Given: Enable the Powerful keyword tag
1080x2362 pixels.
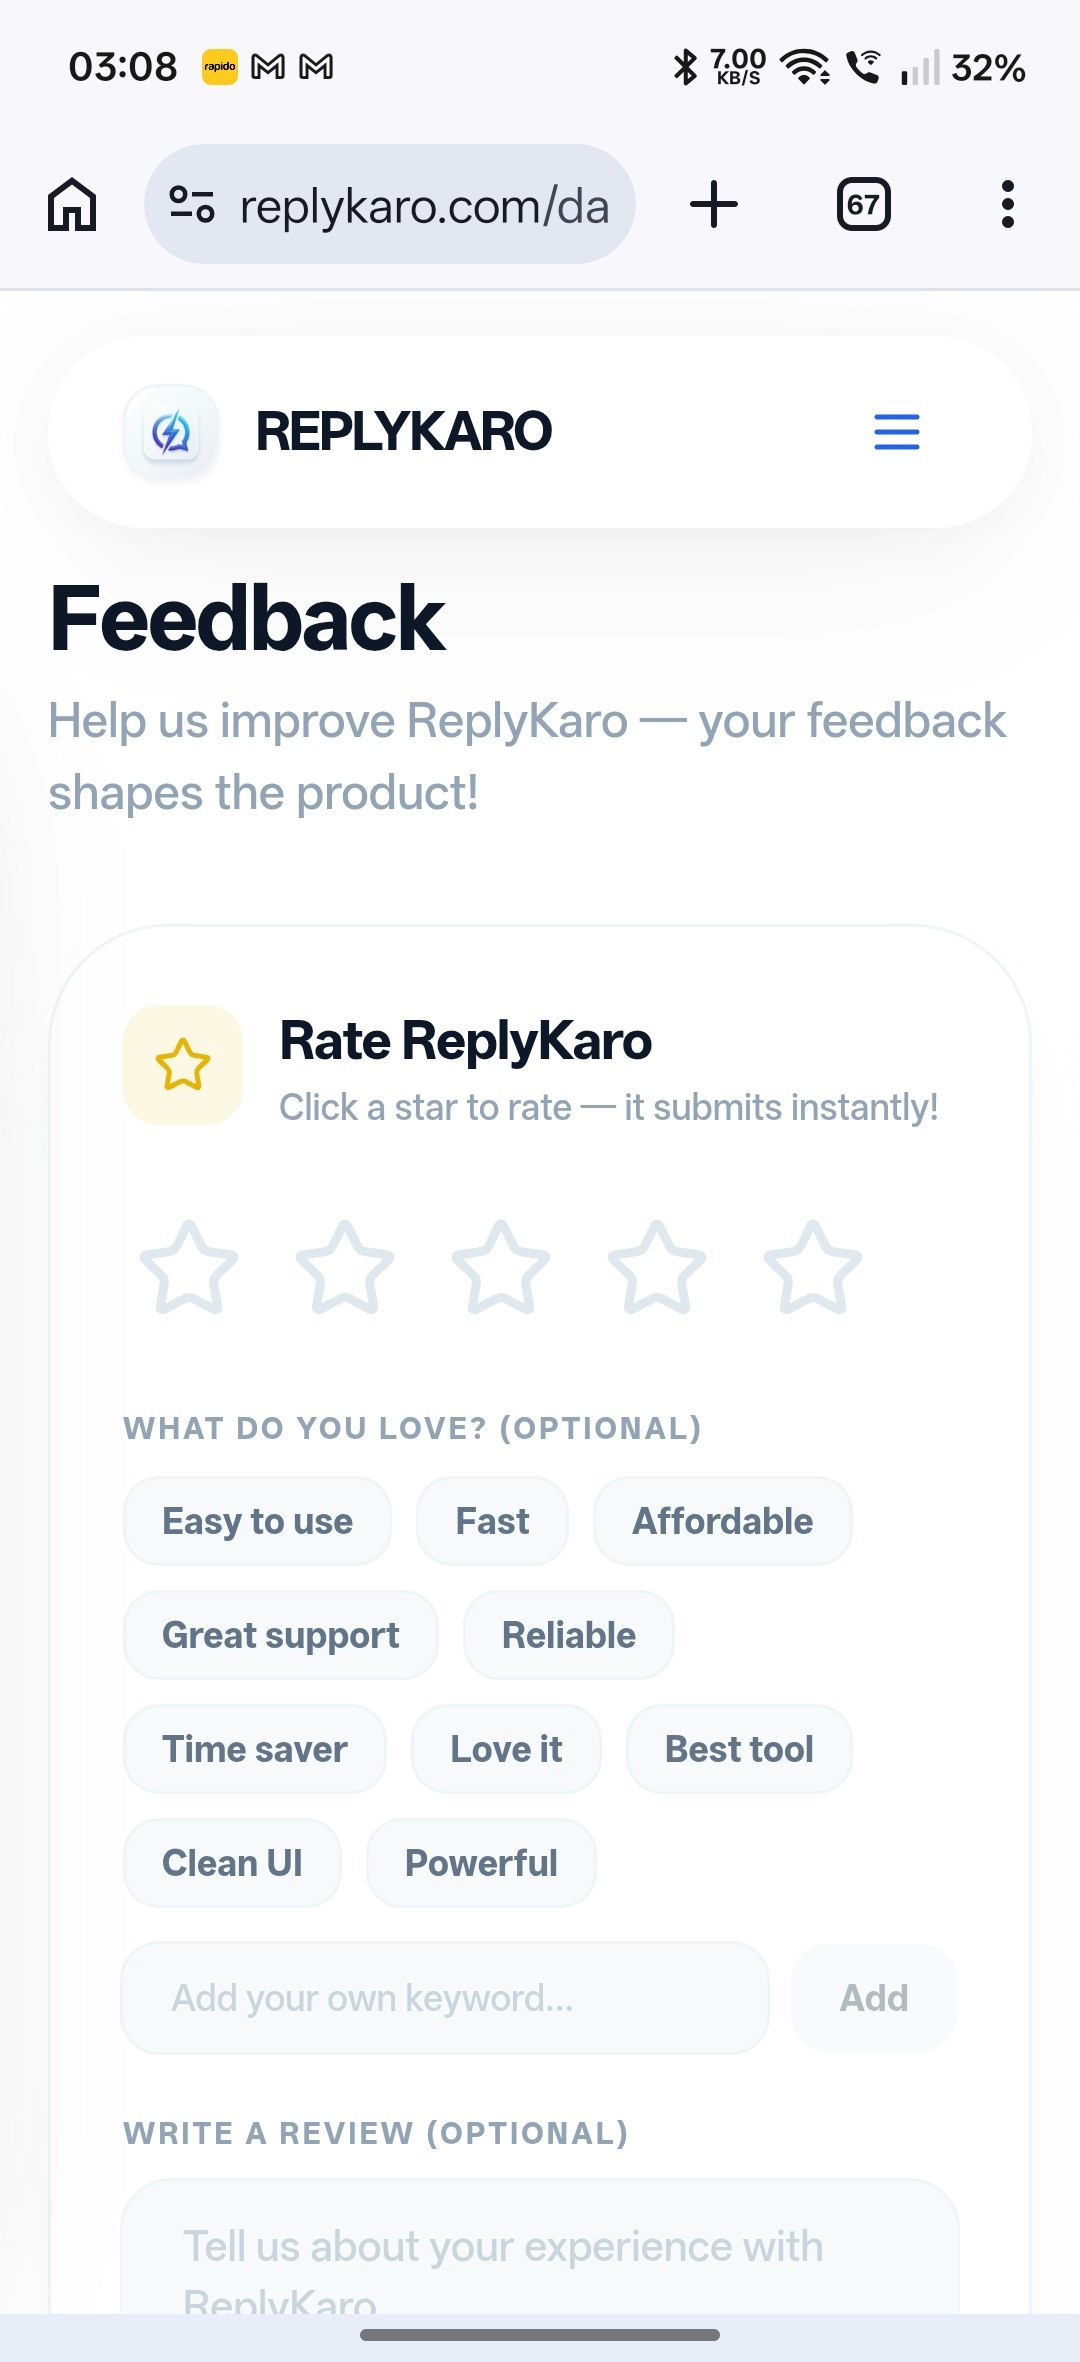Looking at the screenshot, I should 481,1862.
